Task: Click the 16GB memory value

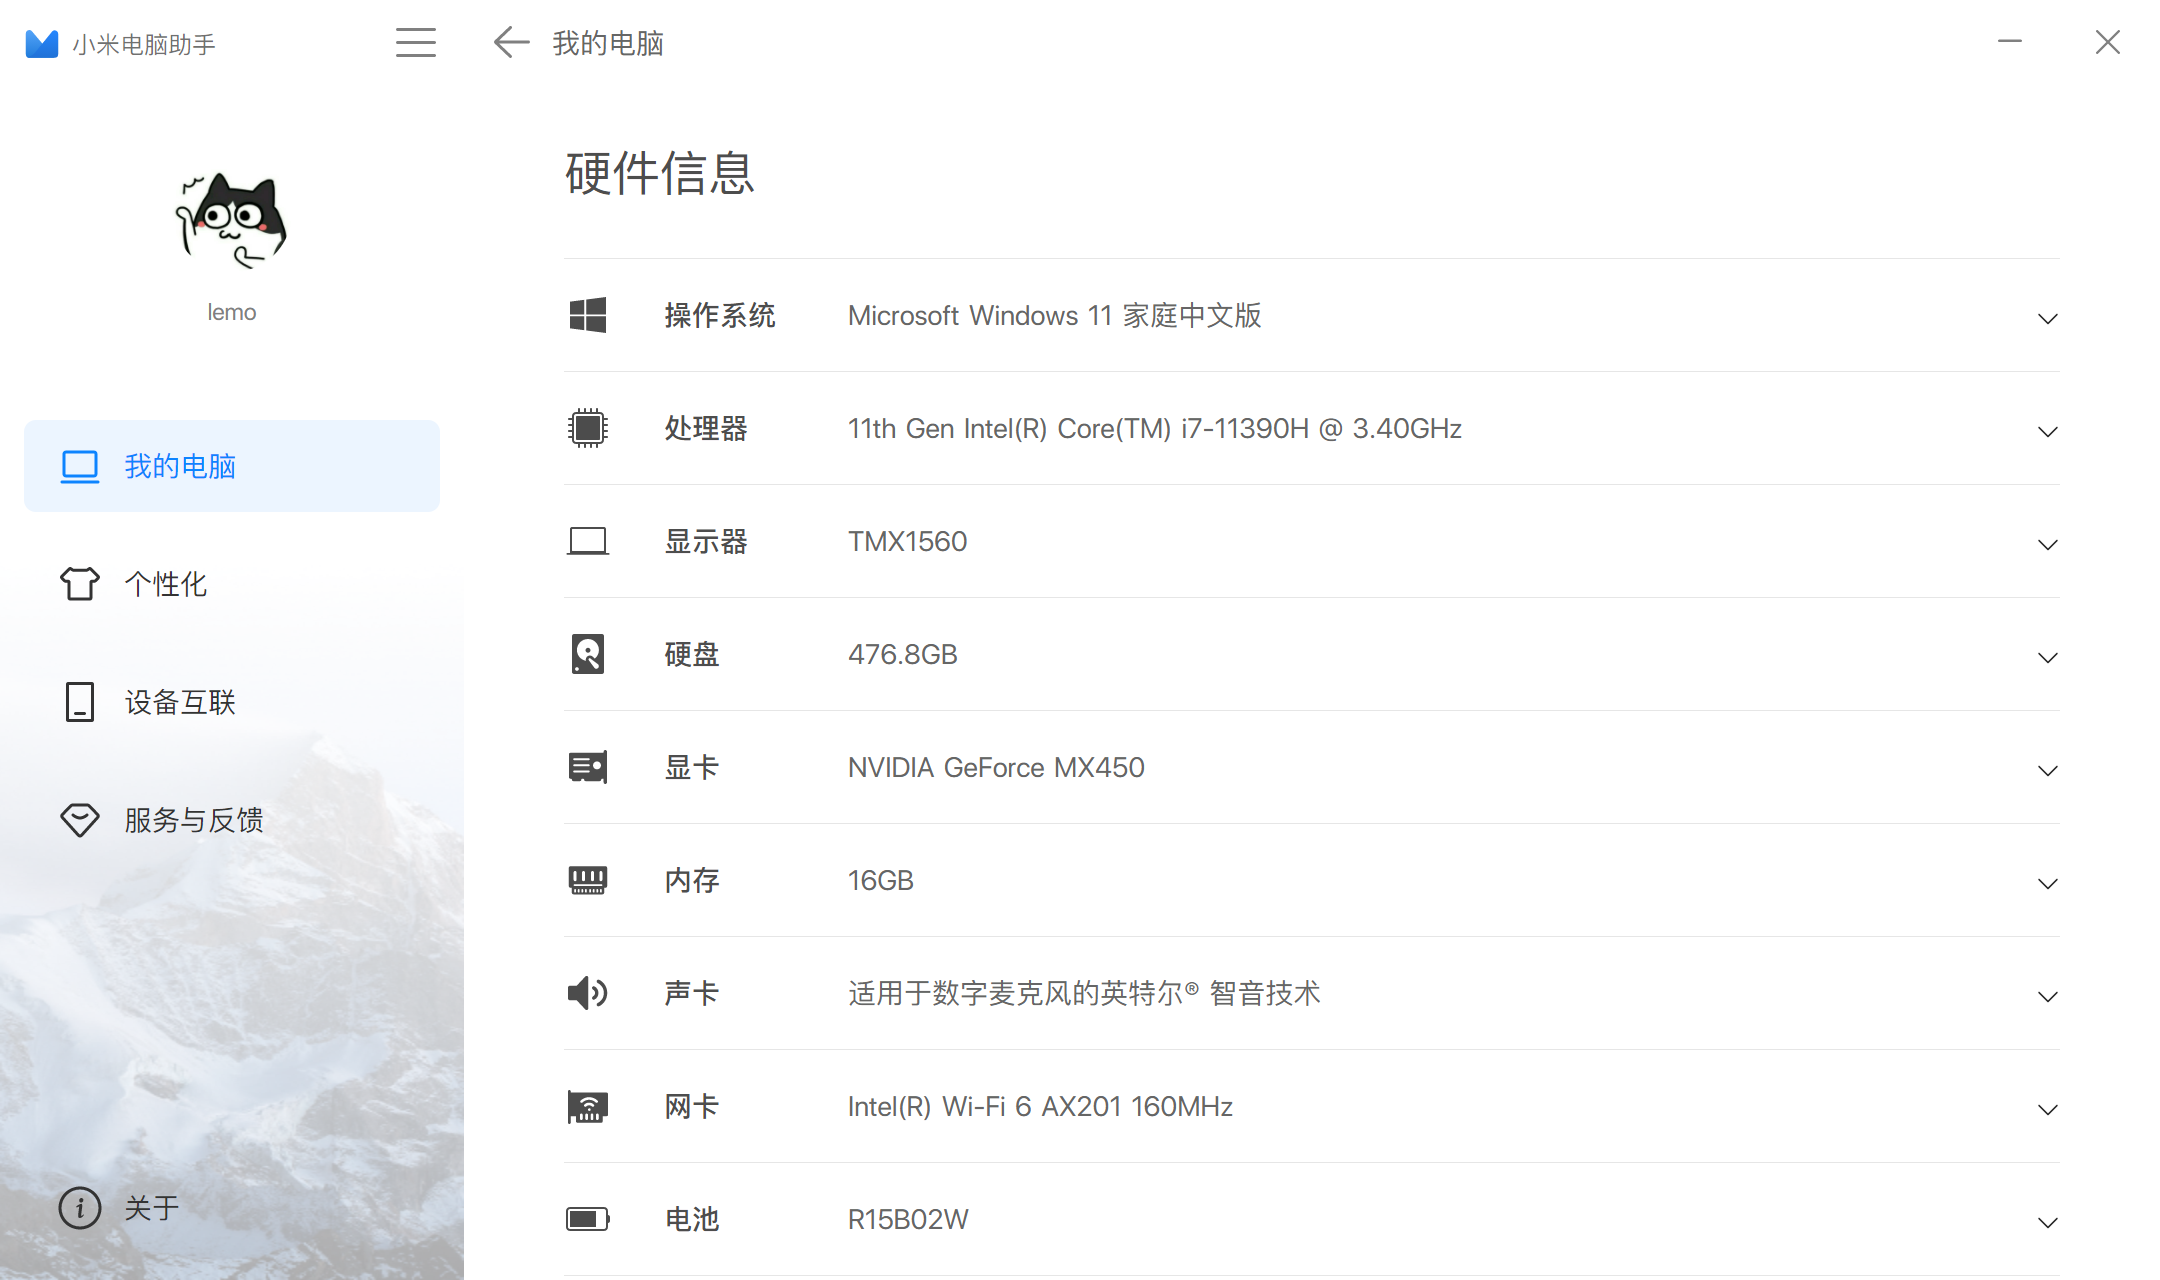Action: point(880,880)
